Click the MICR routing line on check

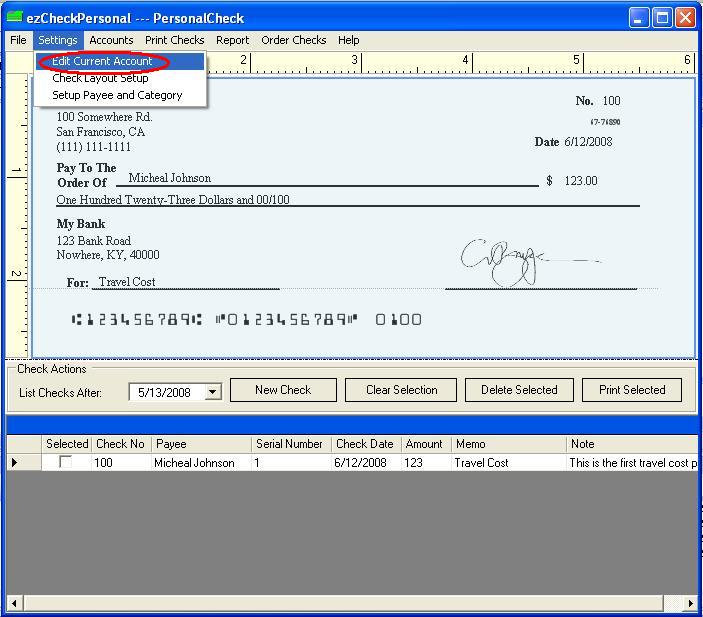pyautogui.click(x=246, y=320)
